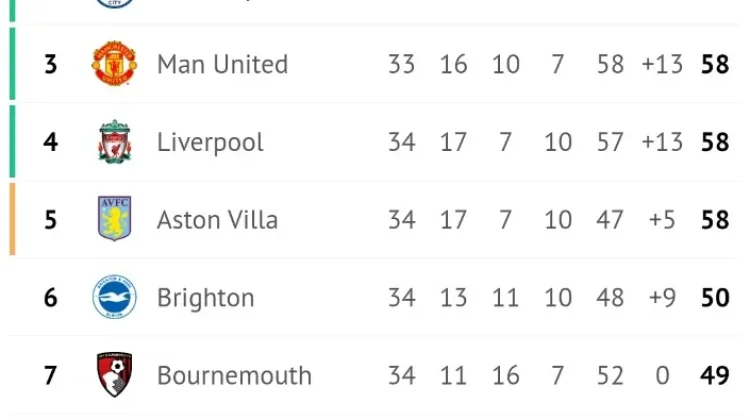Screen dimensions: 750x420
Task: Click the green qualification bar beside Liverpool
Action: pyautogui.click(x=12, y=142)
